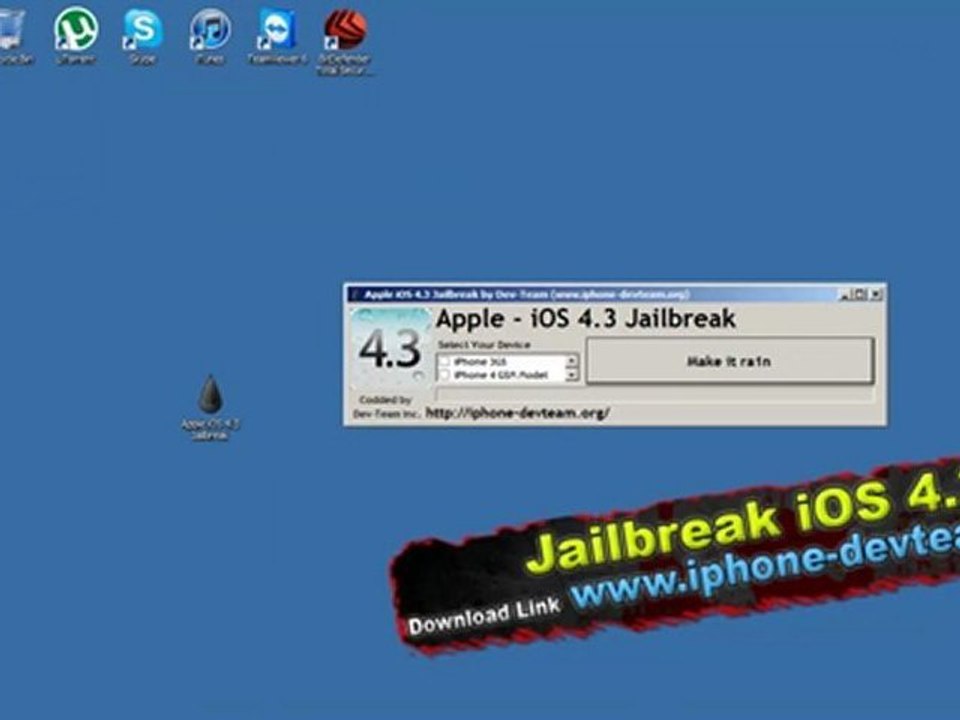Click the progress bar under the device list
Viewport: 960px width, 720px height.
[x=654, y=394]
